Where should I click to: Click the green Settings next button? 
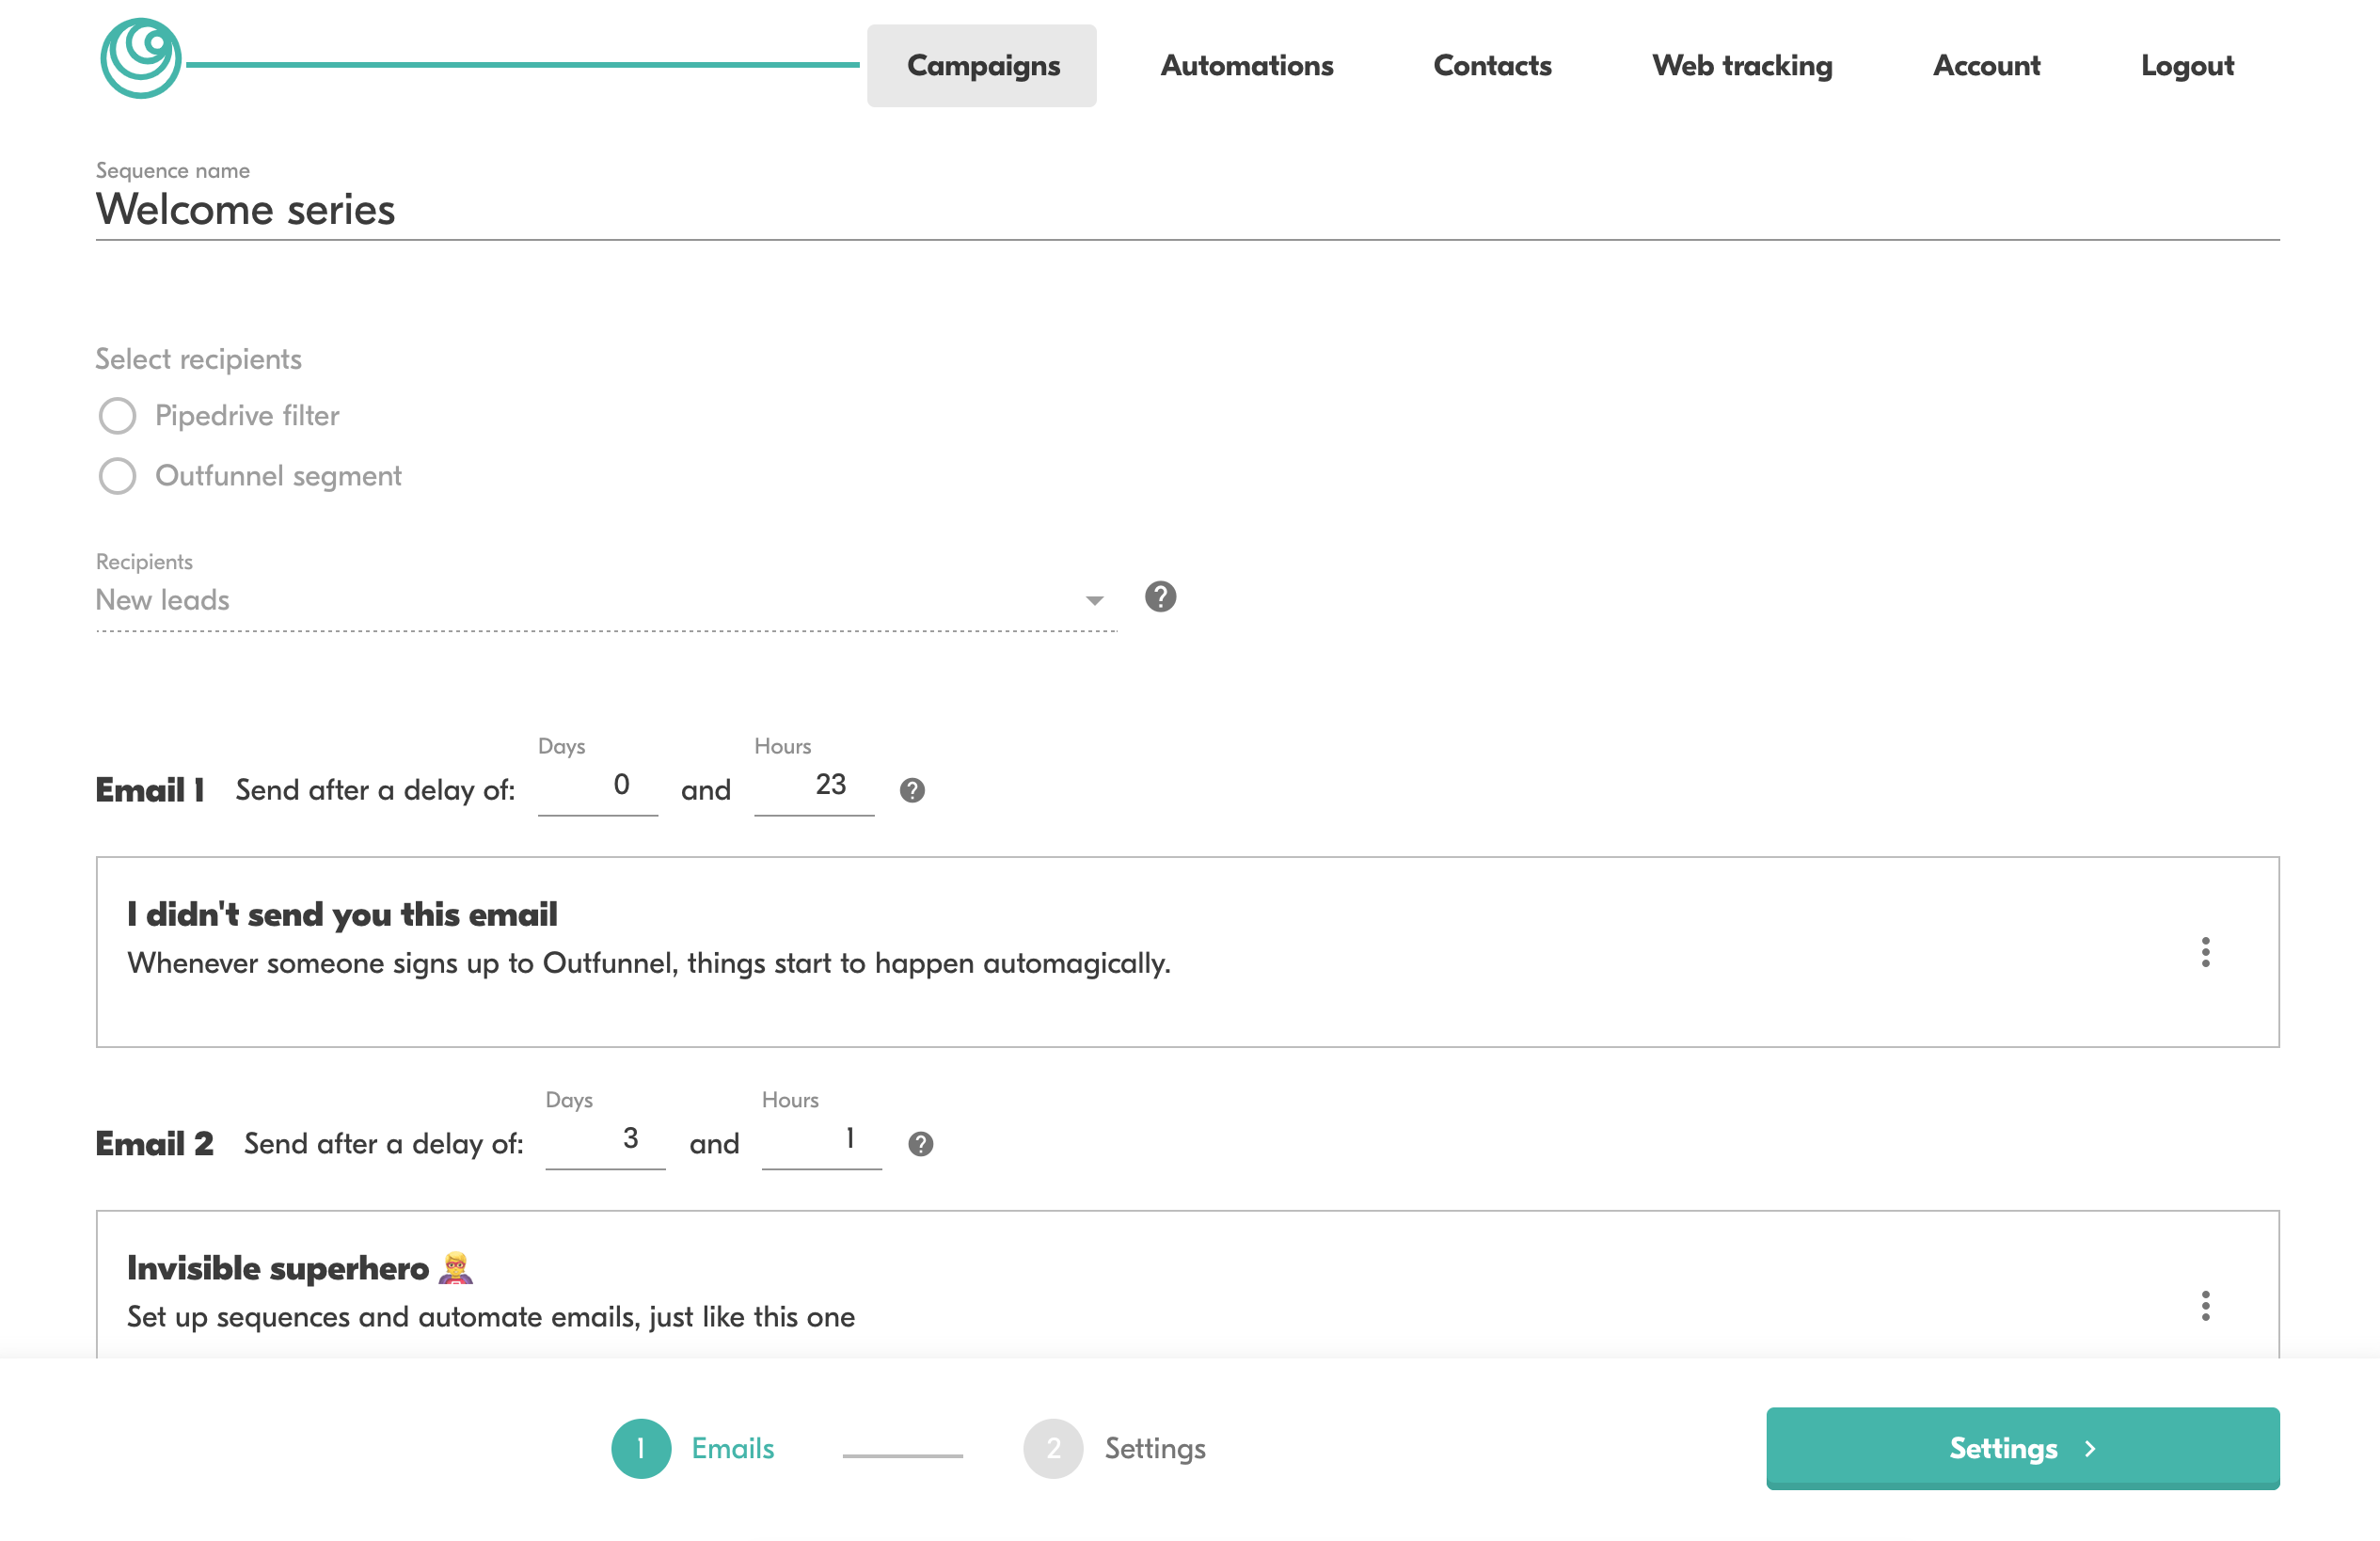click(x=2022, y=1448)
